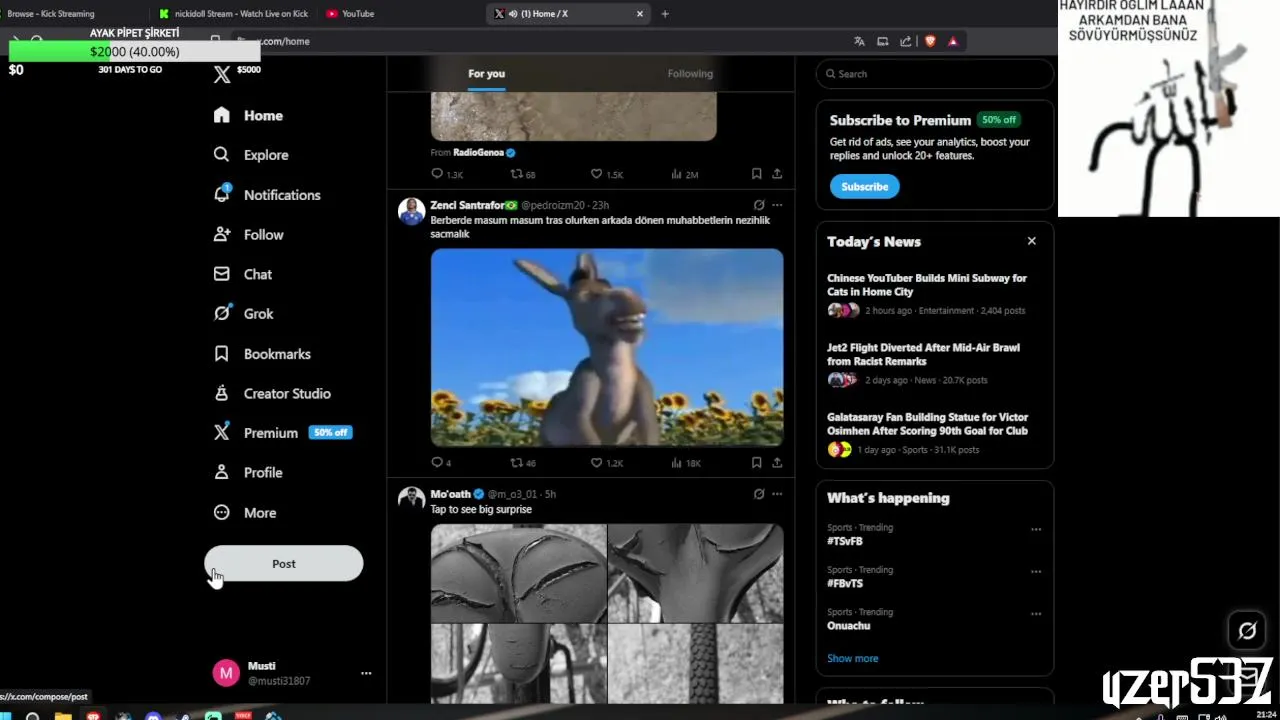Click the Search input field
Screen dimensions: 1280x720
935,74
